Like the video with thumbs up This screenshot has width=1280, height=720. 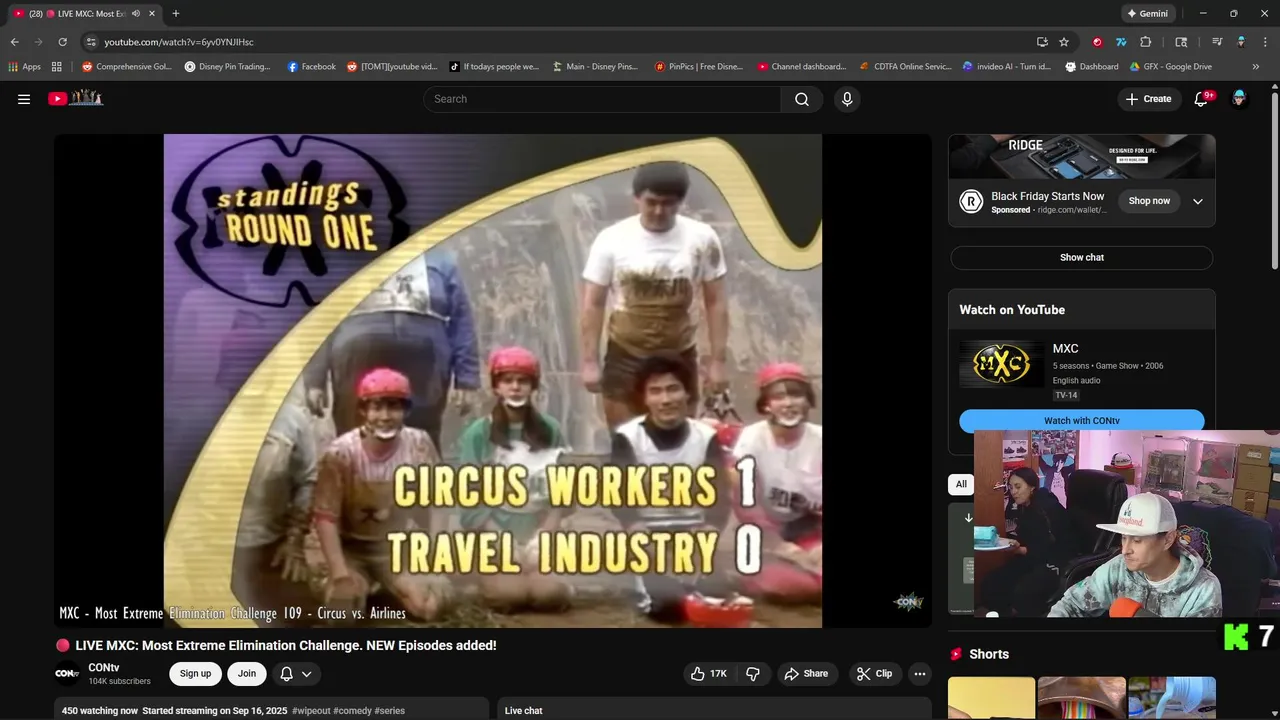pos(708,674)
